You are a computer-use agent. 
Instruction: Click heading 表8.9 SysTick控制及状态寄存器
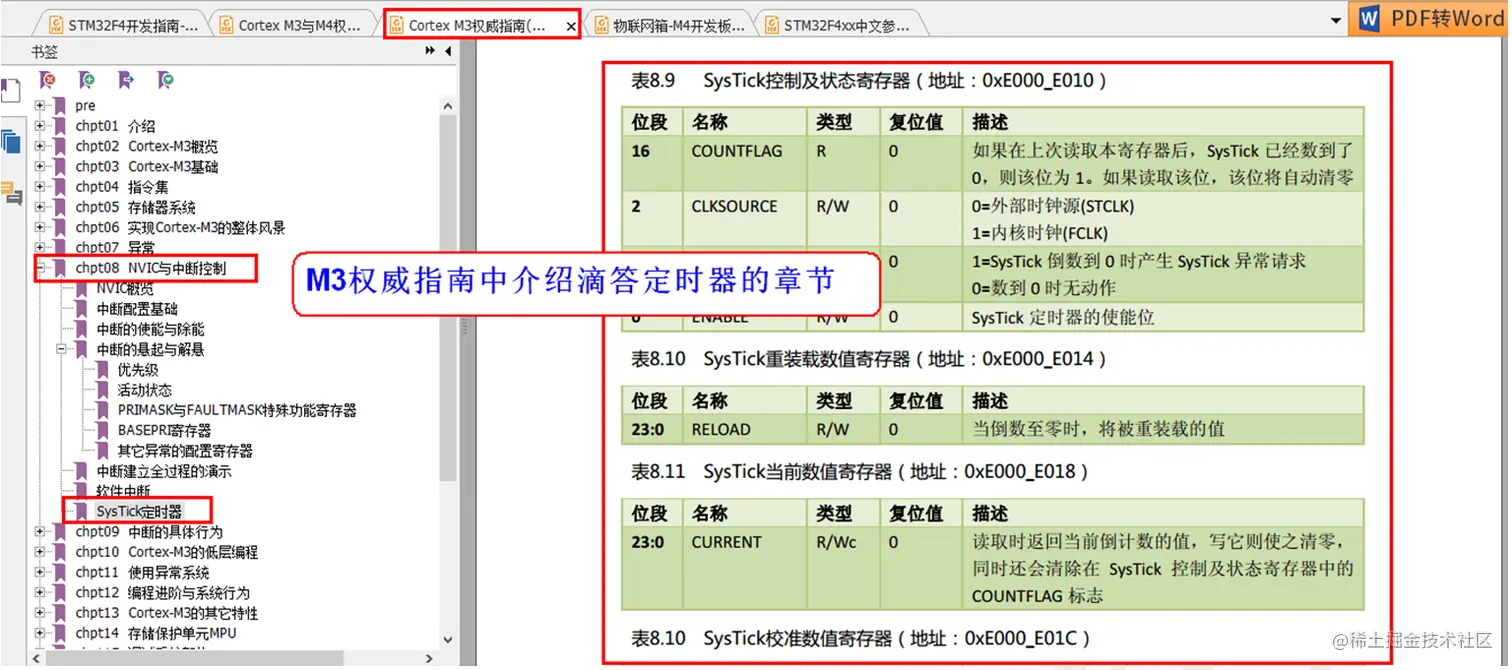[x=869, y=81]
